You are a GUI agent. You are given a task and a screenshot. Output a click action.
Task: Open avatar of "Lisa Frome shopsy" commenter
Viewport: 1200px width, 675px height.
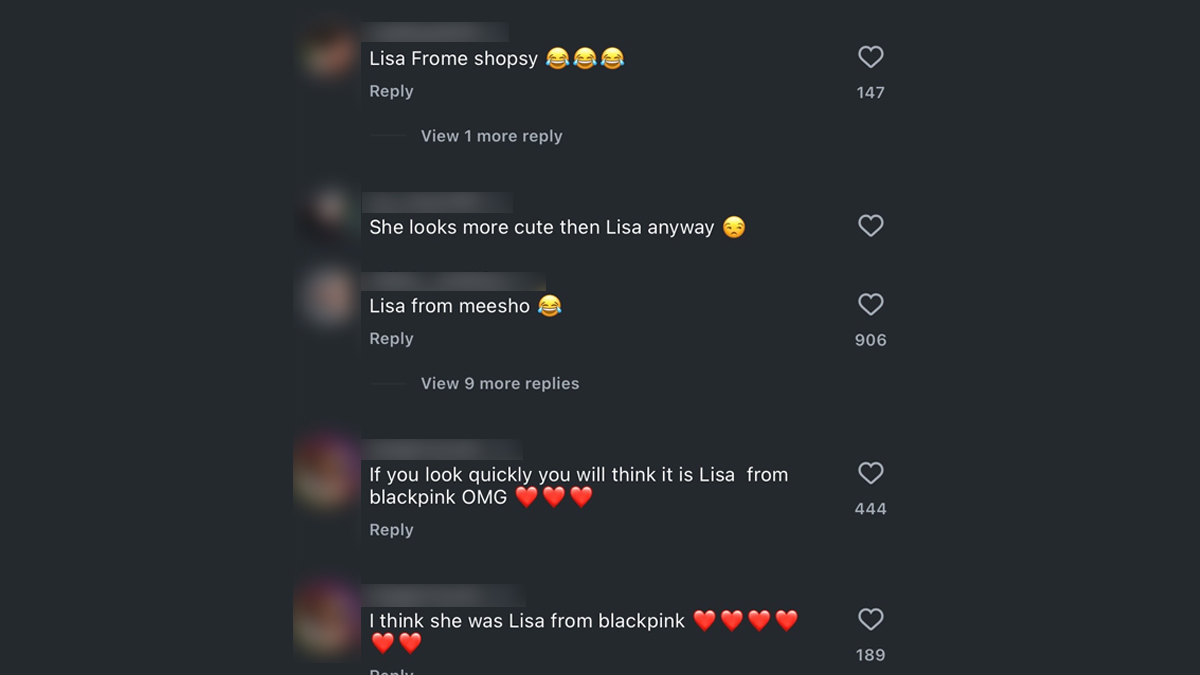329,50
